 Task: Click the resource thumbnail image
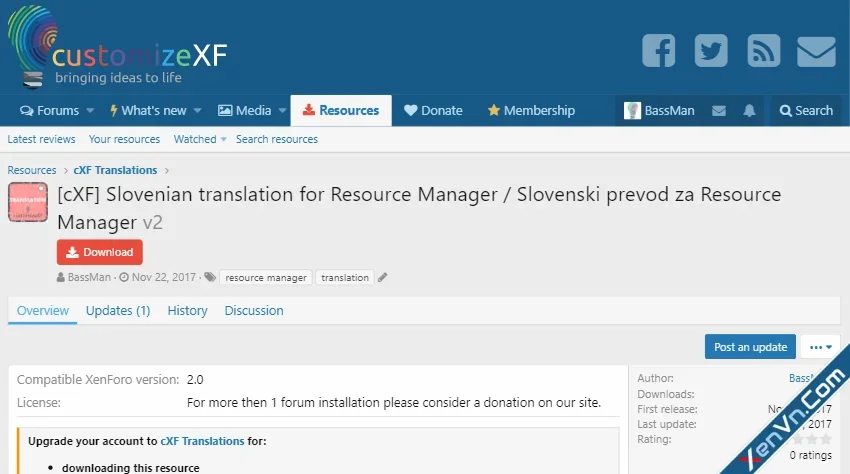pyautogui.click(x=28, y=202)
